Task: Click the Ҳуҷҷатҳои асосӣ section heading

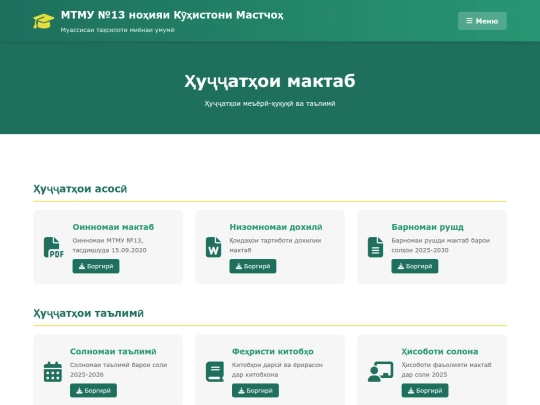Action: [80, 189]
